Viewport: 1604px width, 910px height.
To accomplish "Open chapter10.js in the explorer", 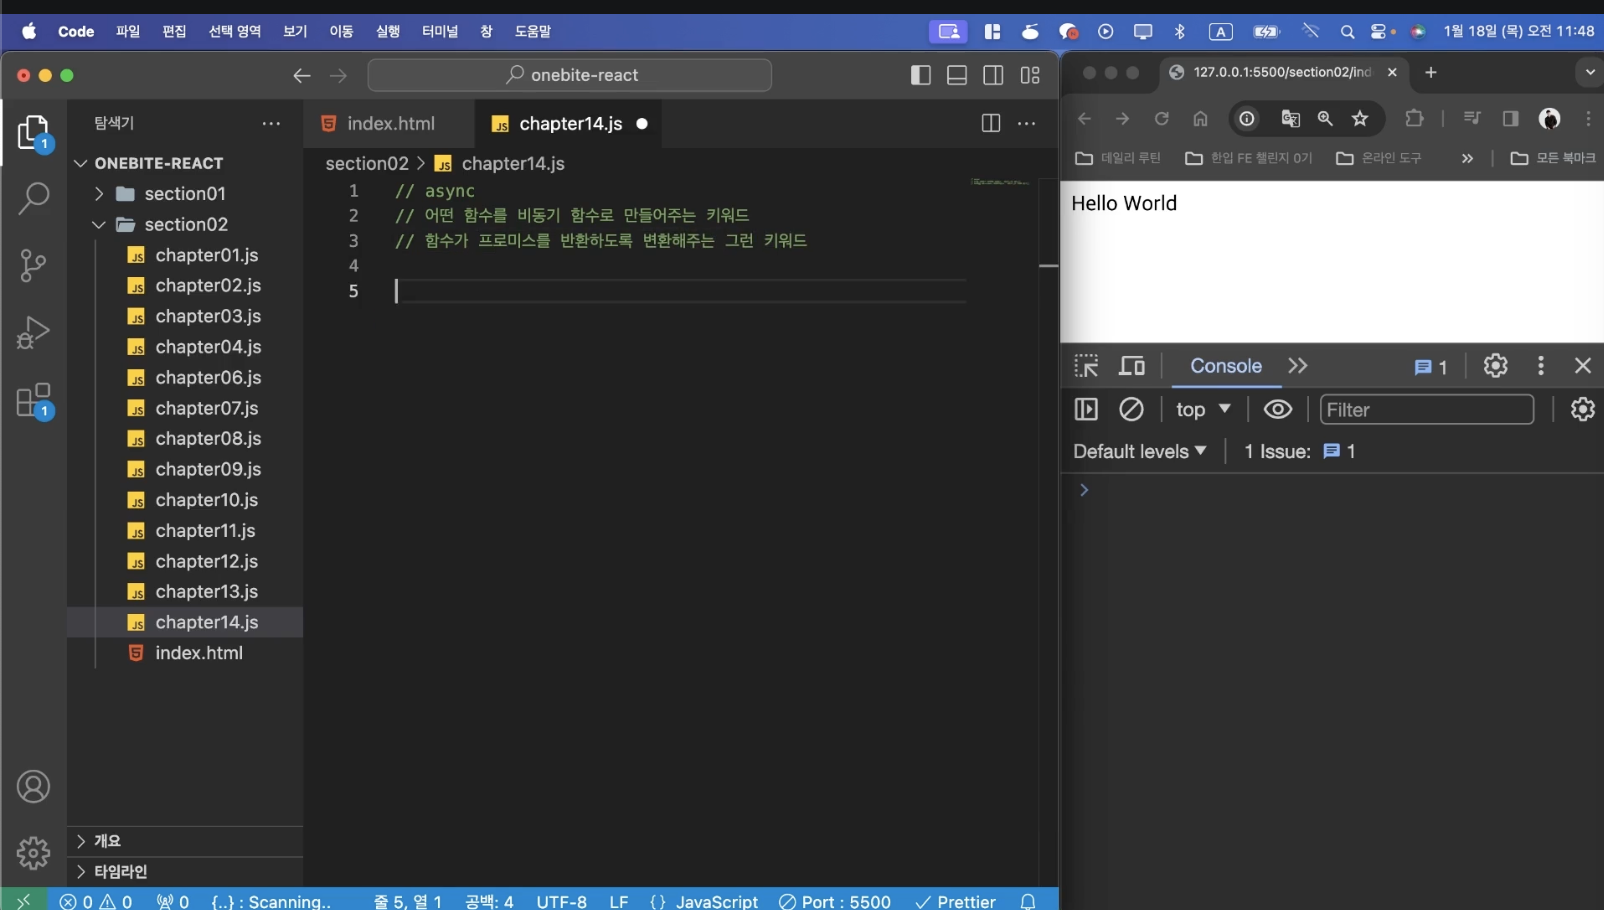I will coord(206,500).
